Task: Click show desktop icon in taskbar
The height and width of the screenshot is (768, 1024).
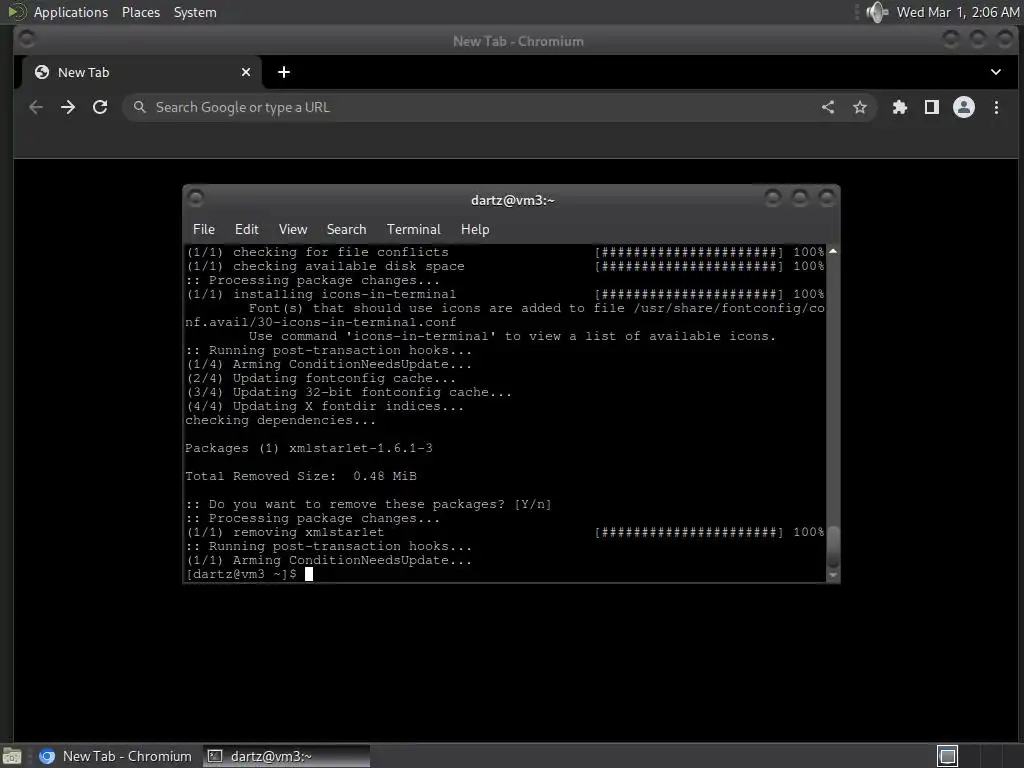Action: click(12, 756)
